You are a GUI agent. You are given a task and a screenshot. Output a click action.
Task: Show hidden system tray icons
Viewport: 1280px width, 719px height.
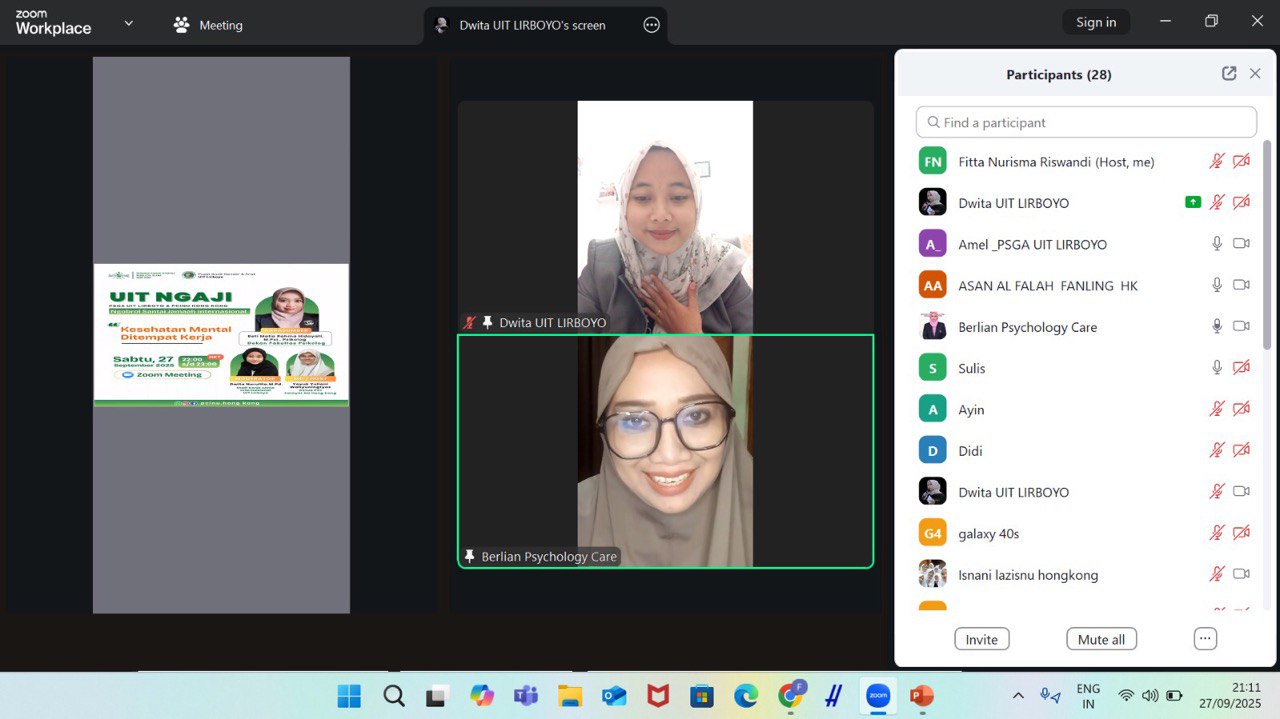[1018, 696]
